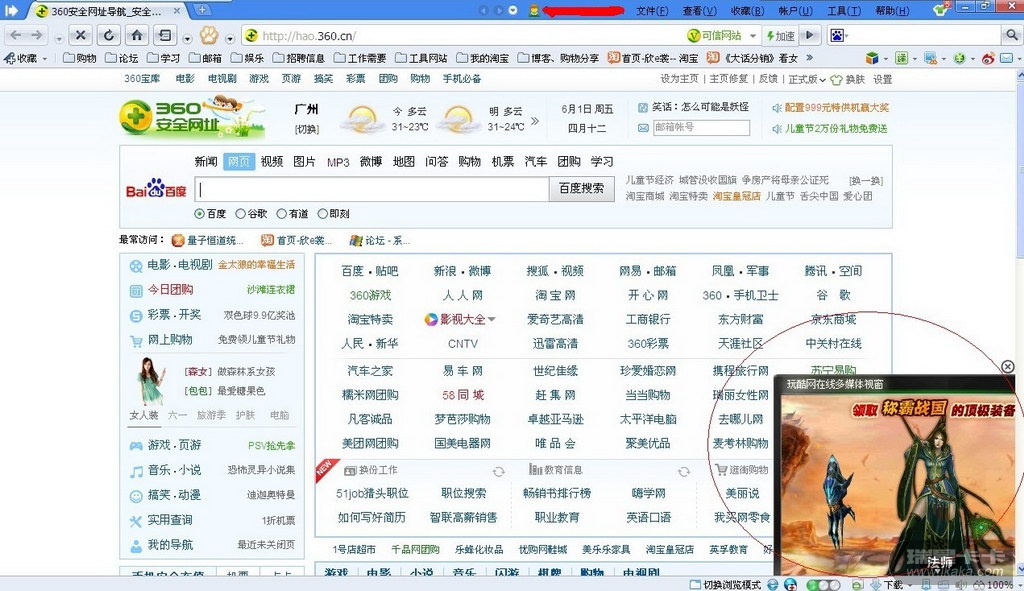Expand the bookmarks overflow chevron
Screen dimensions: 1024x591
coord(810,58)
